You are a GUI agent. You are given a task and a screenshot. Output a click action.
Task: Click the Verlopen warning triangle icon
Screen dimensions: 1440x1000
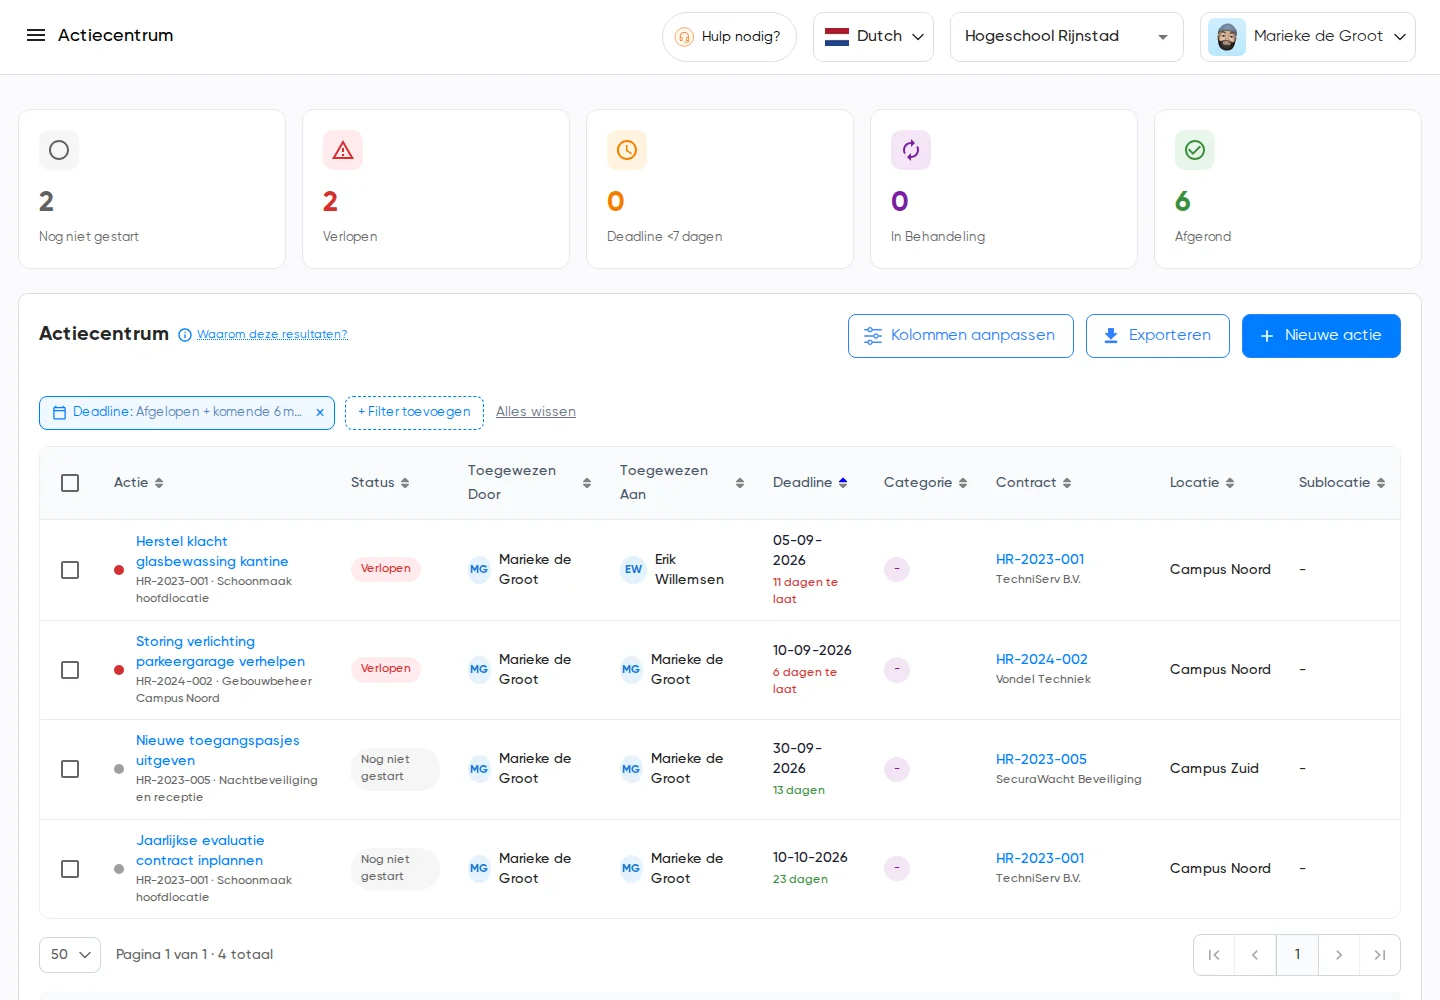(343, 150)
